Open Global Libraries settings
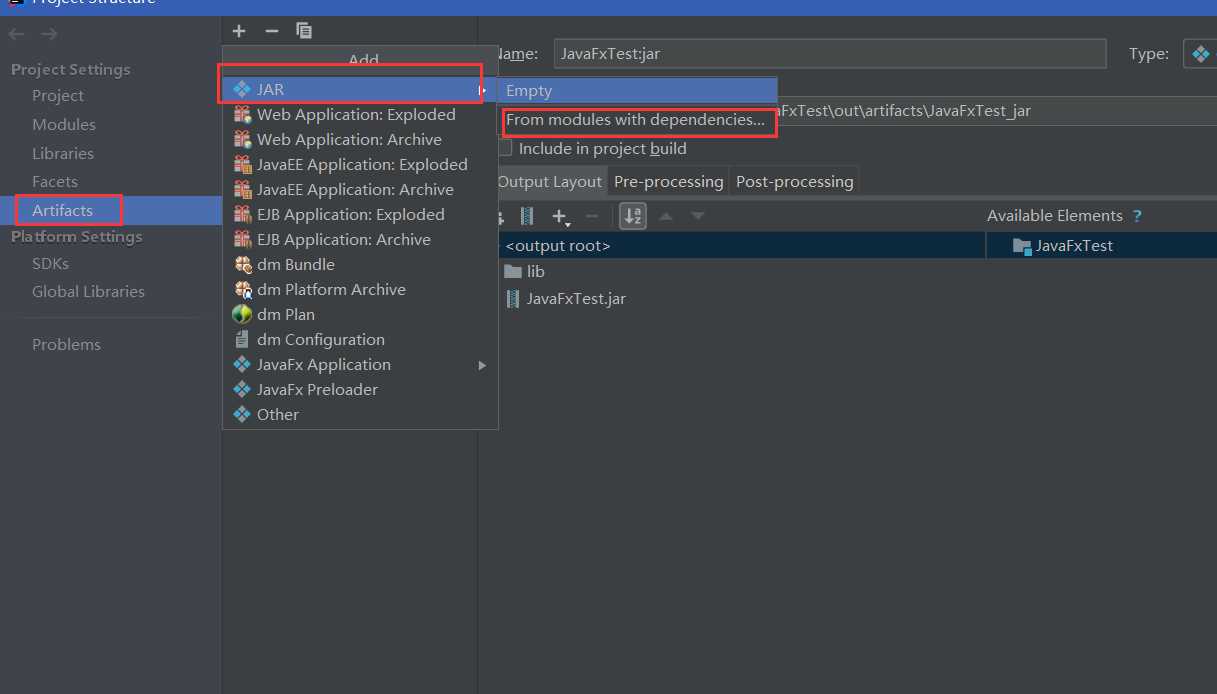 point(88,292)
